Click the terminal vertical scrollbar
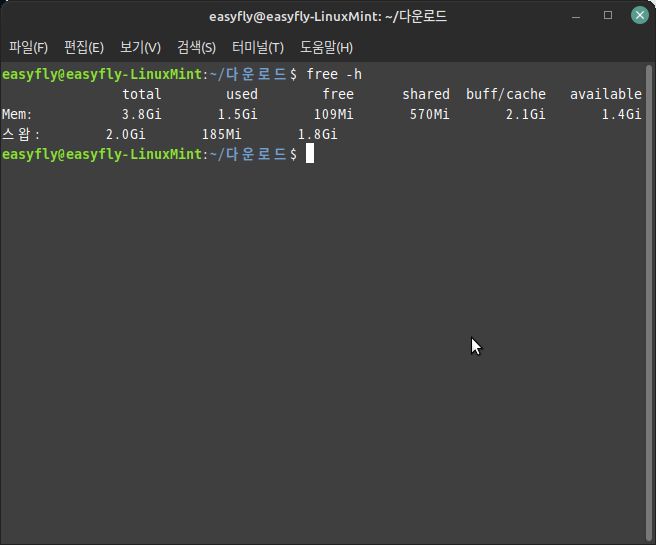This screenshot has height=545, width=656. 649,302
